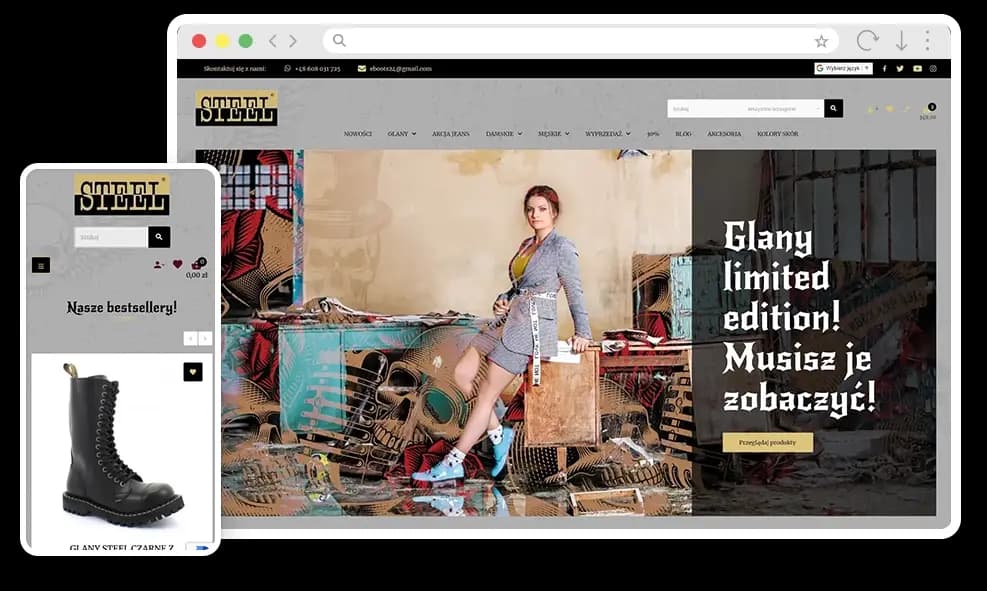Open the BLOG menu item
The height and width of the screenshot is (591, 987).
[x=683, y=133]
